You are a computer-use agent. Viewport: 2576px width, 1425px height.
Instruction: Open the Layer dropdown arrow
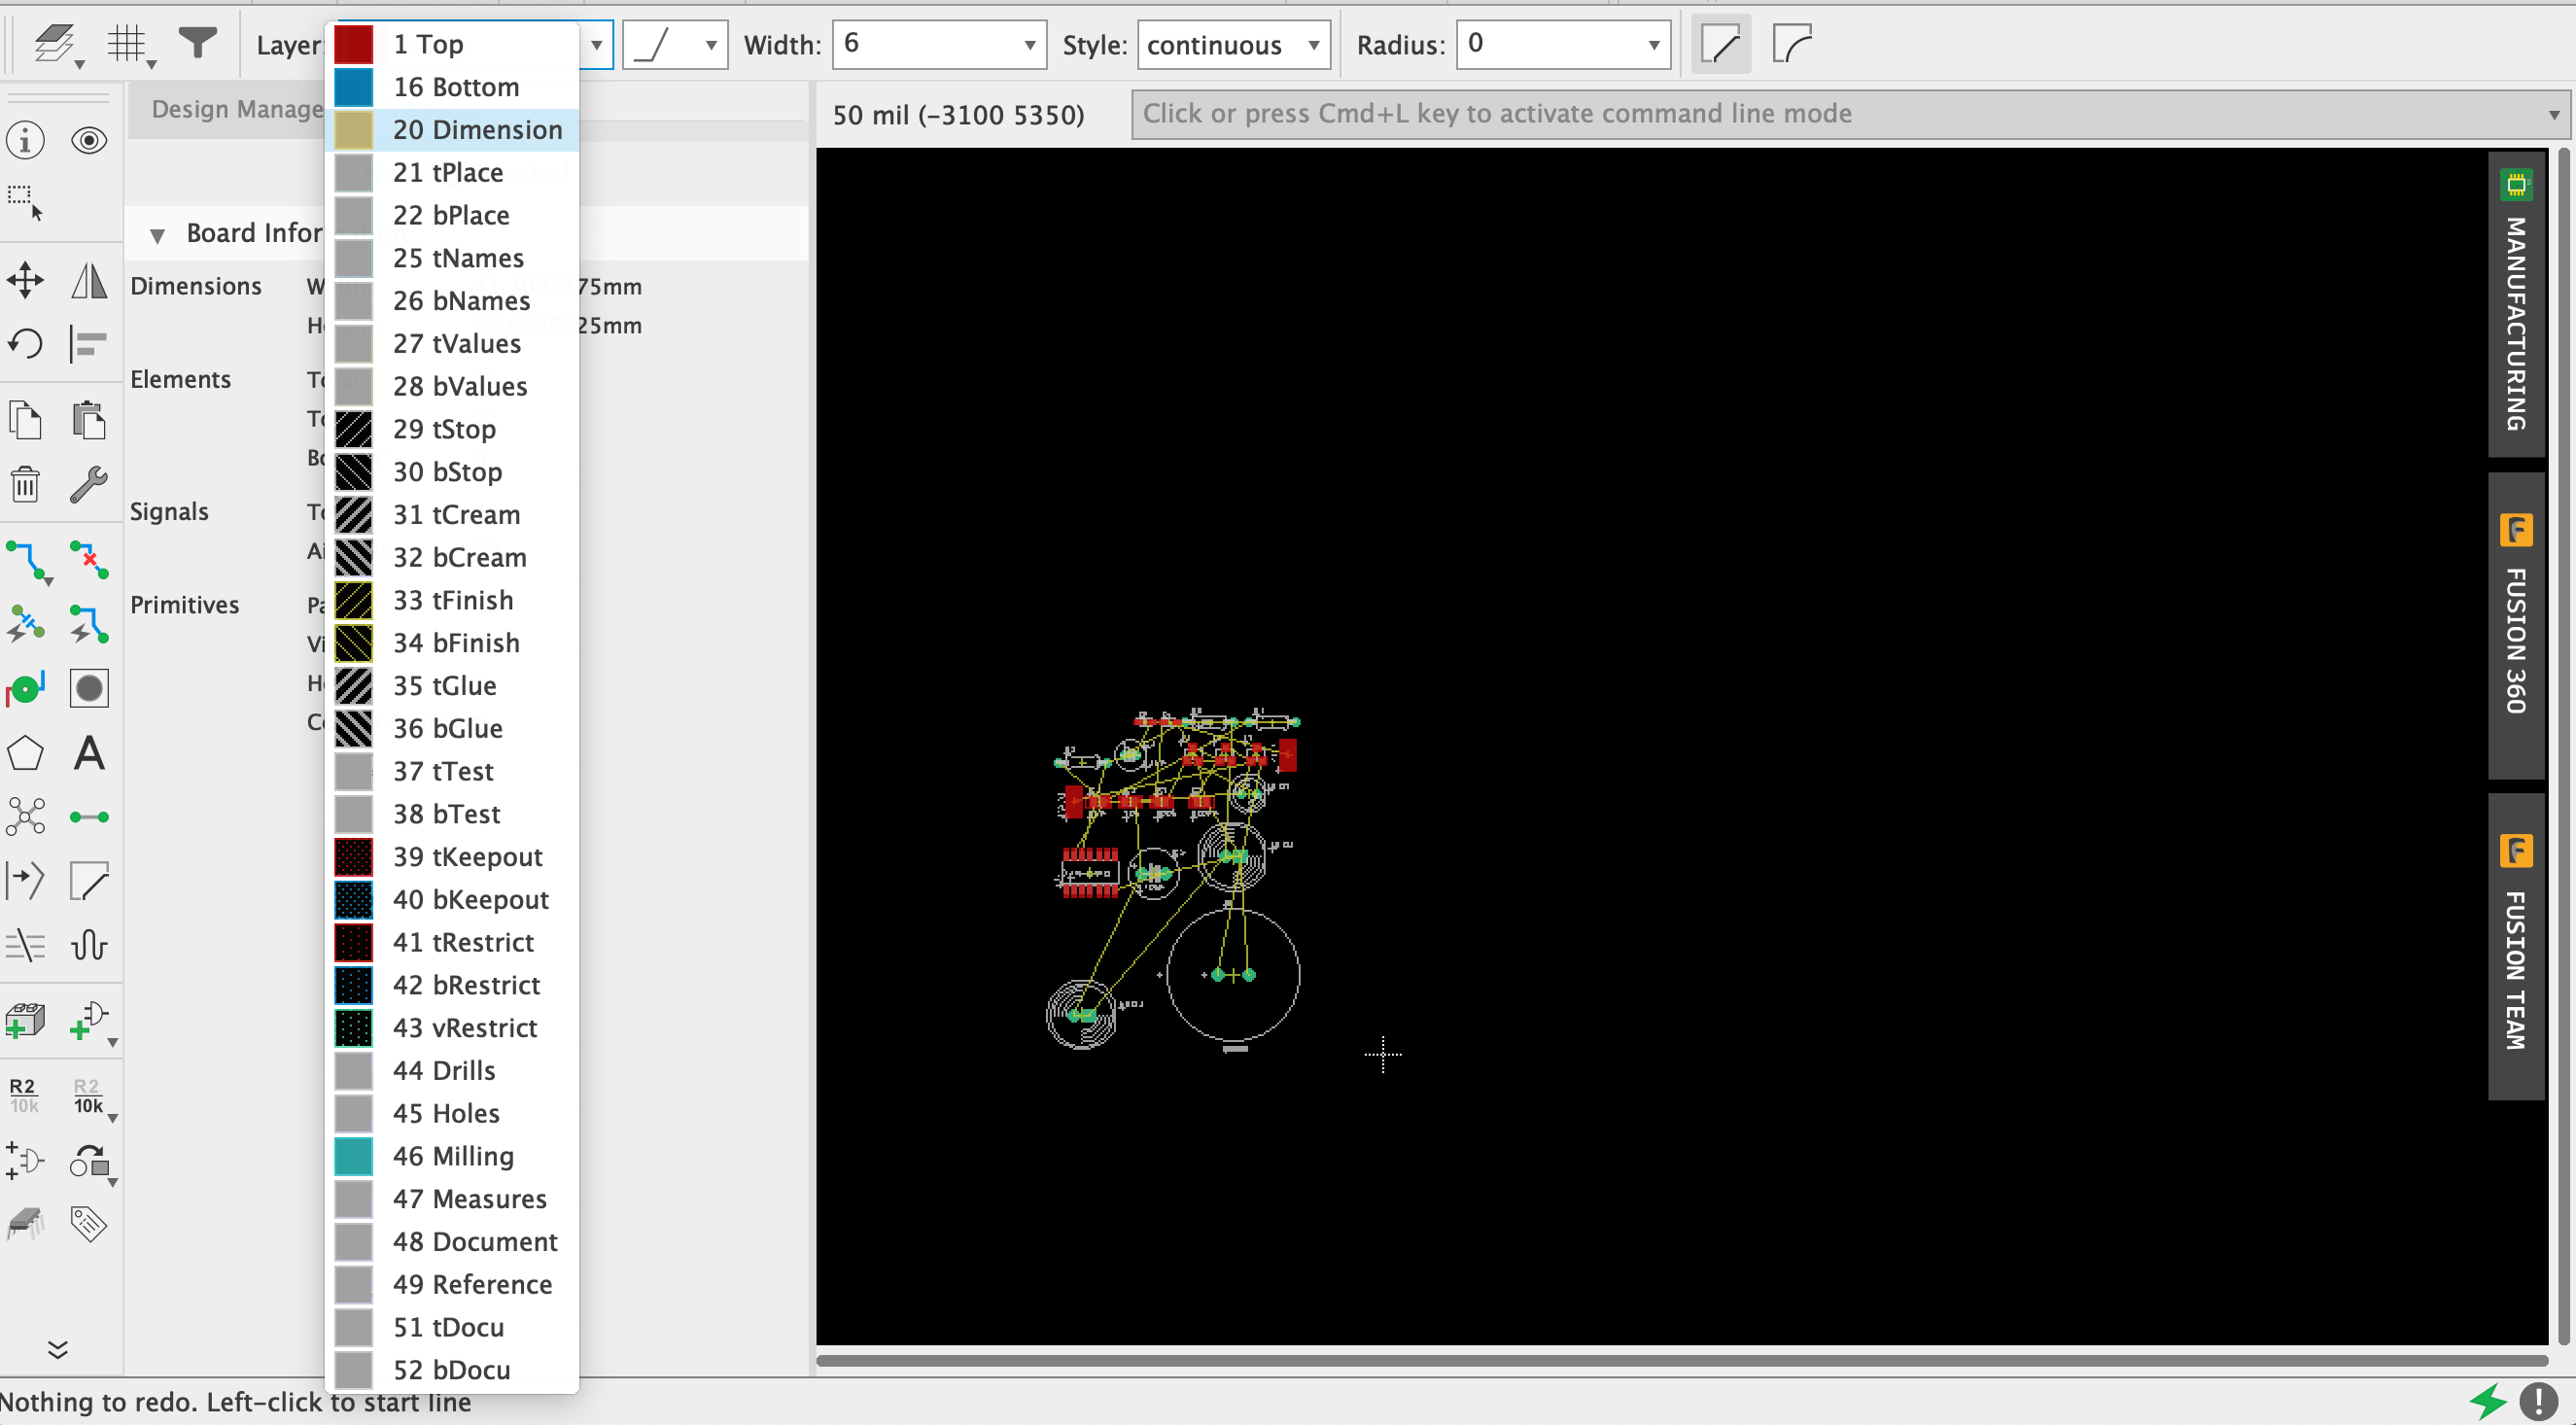pos(596,45)
